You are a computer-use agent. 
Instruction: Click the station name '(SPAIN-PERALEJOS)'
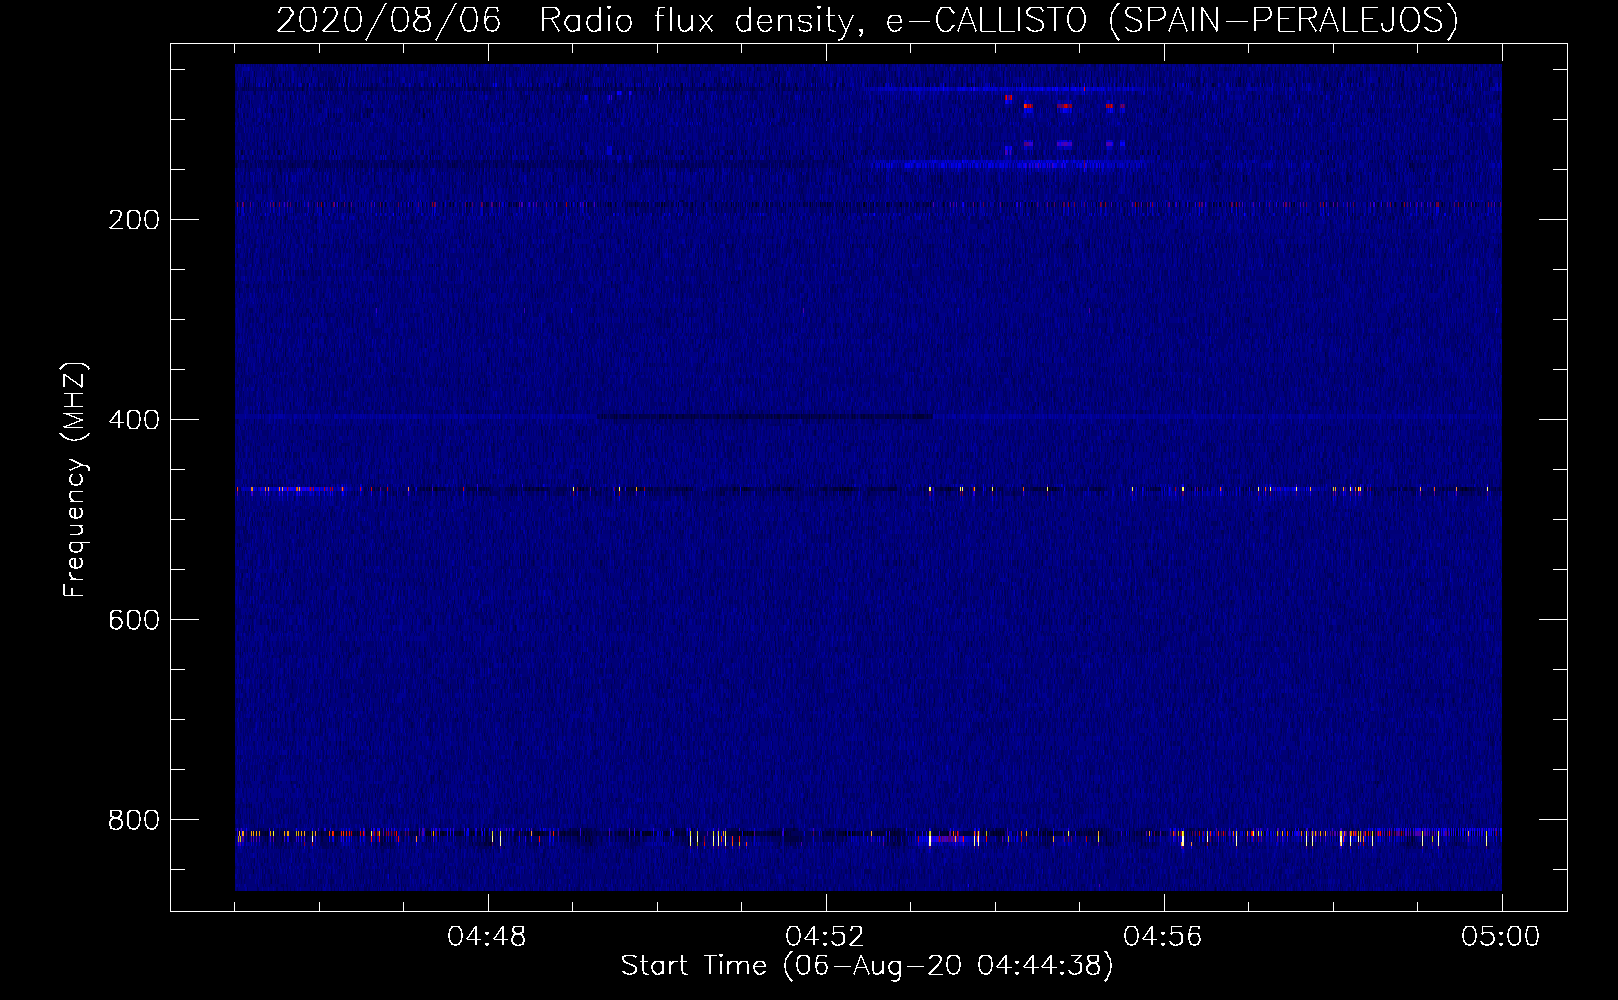click(x=1284, y=21)
